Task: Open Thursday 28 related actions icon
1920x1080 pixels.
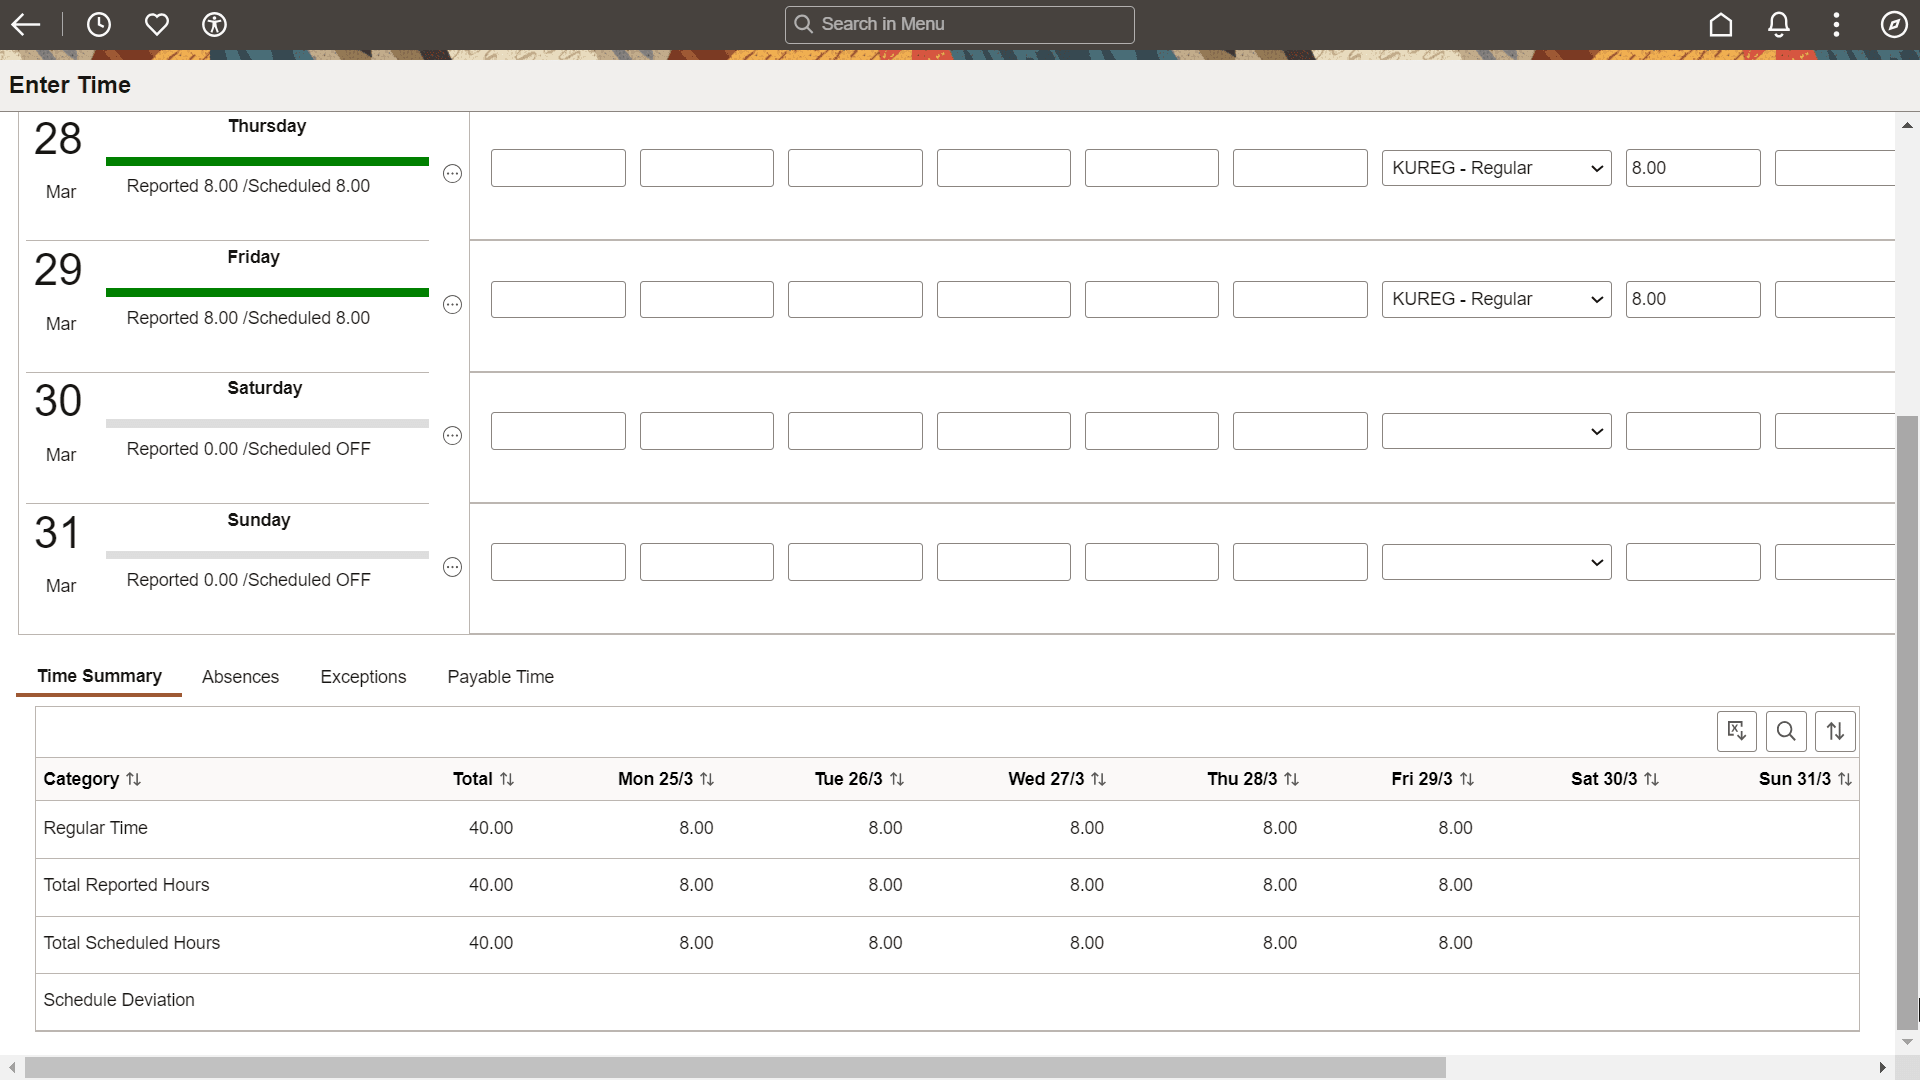Action: (x=452, y=173)
